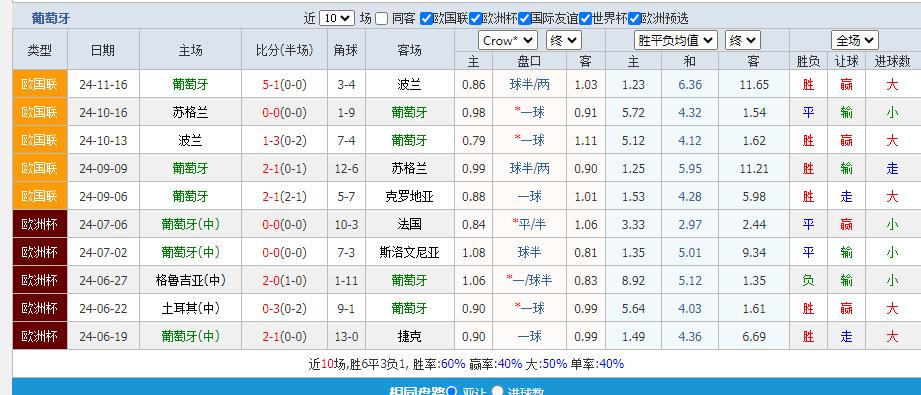921x395 pixels.
Task: Click handicap *一/球半 in the 格鲁吉亚 row
Action: 529,280
